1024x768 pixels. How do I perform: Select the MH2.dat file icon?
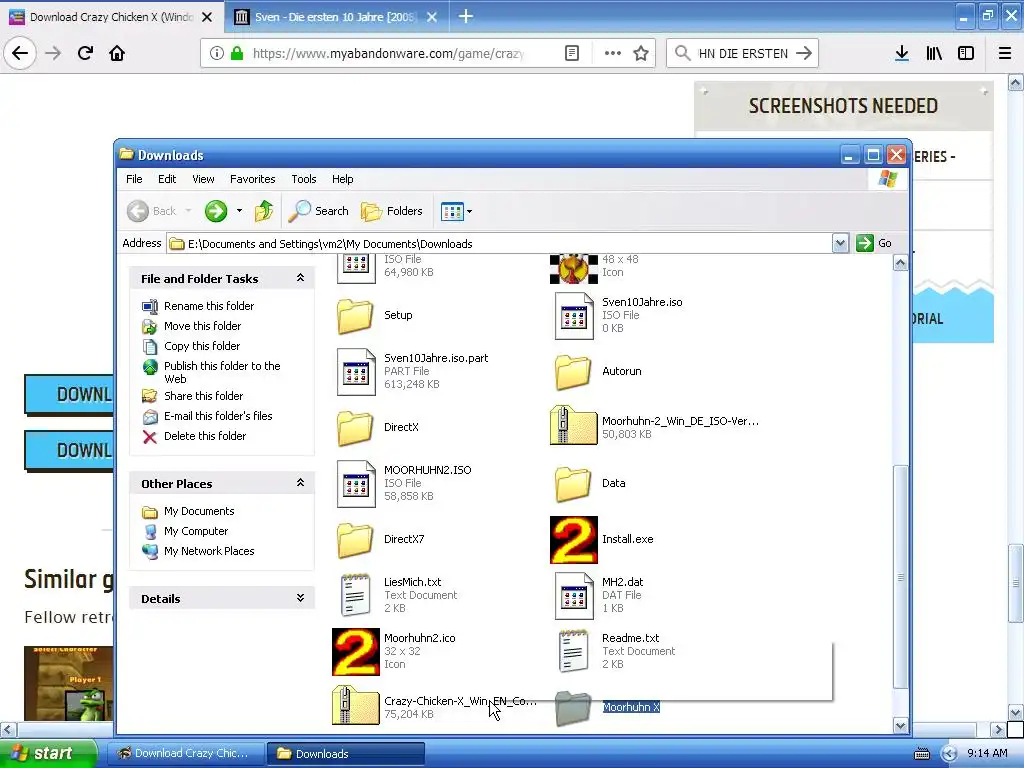pyautogui.click(x=574, y=596)
